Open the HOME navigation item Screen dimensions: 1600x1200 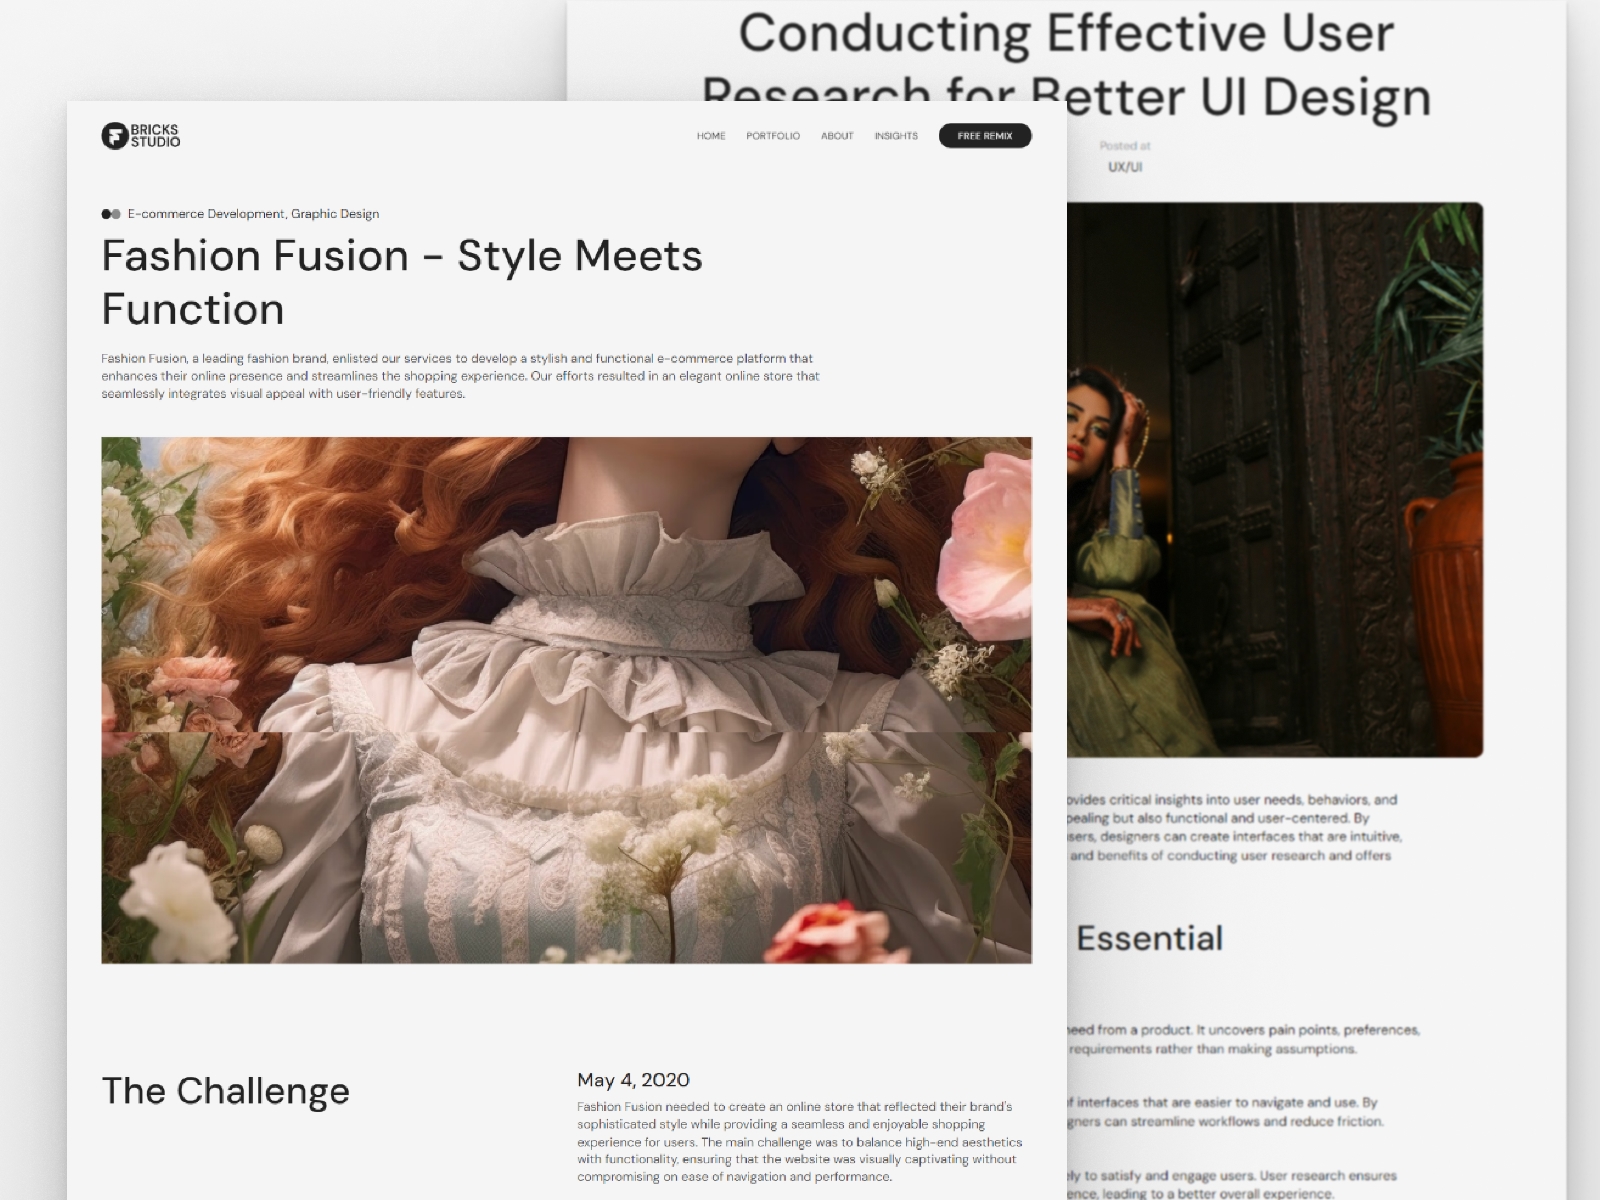(x=711, y=136)
